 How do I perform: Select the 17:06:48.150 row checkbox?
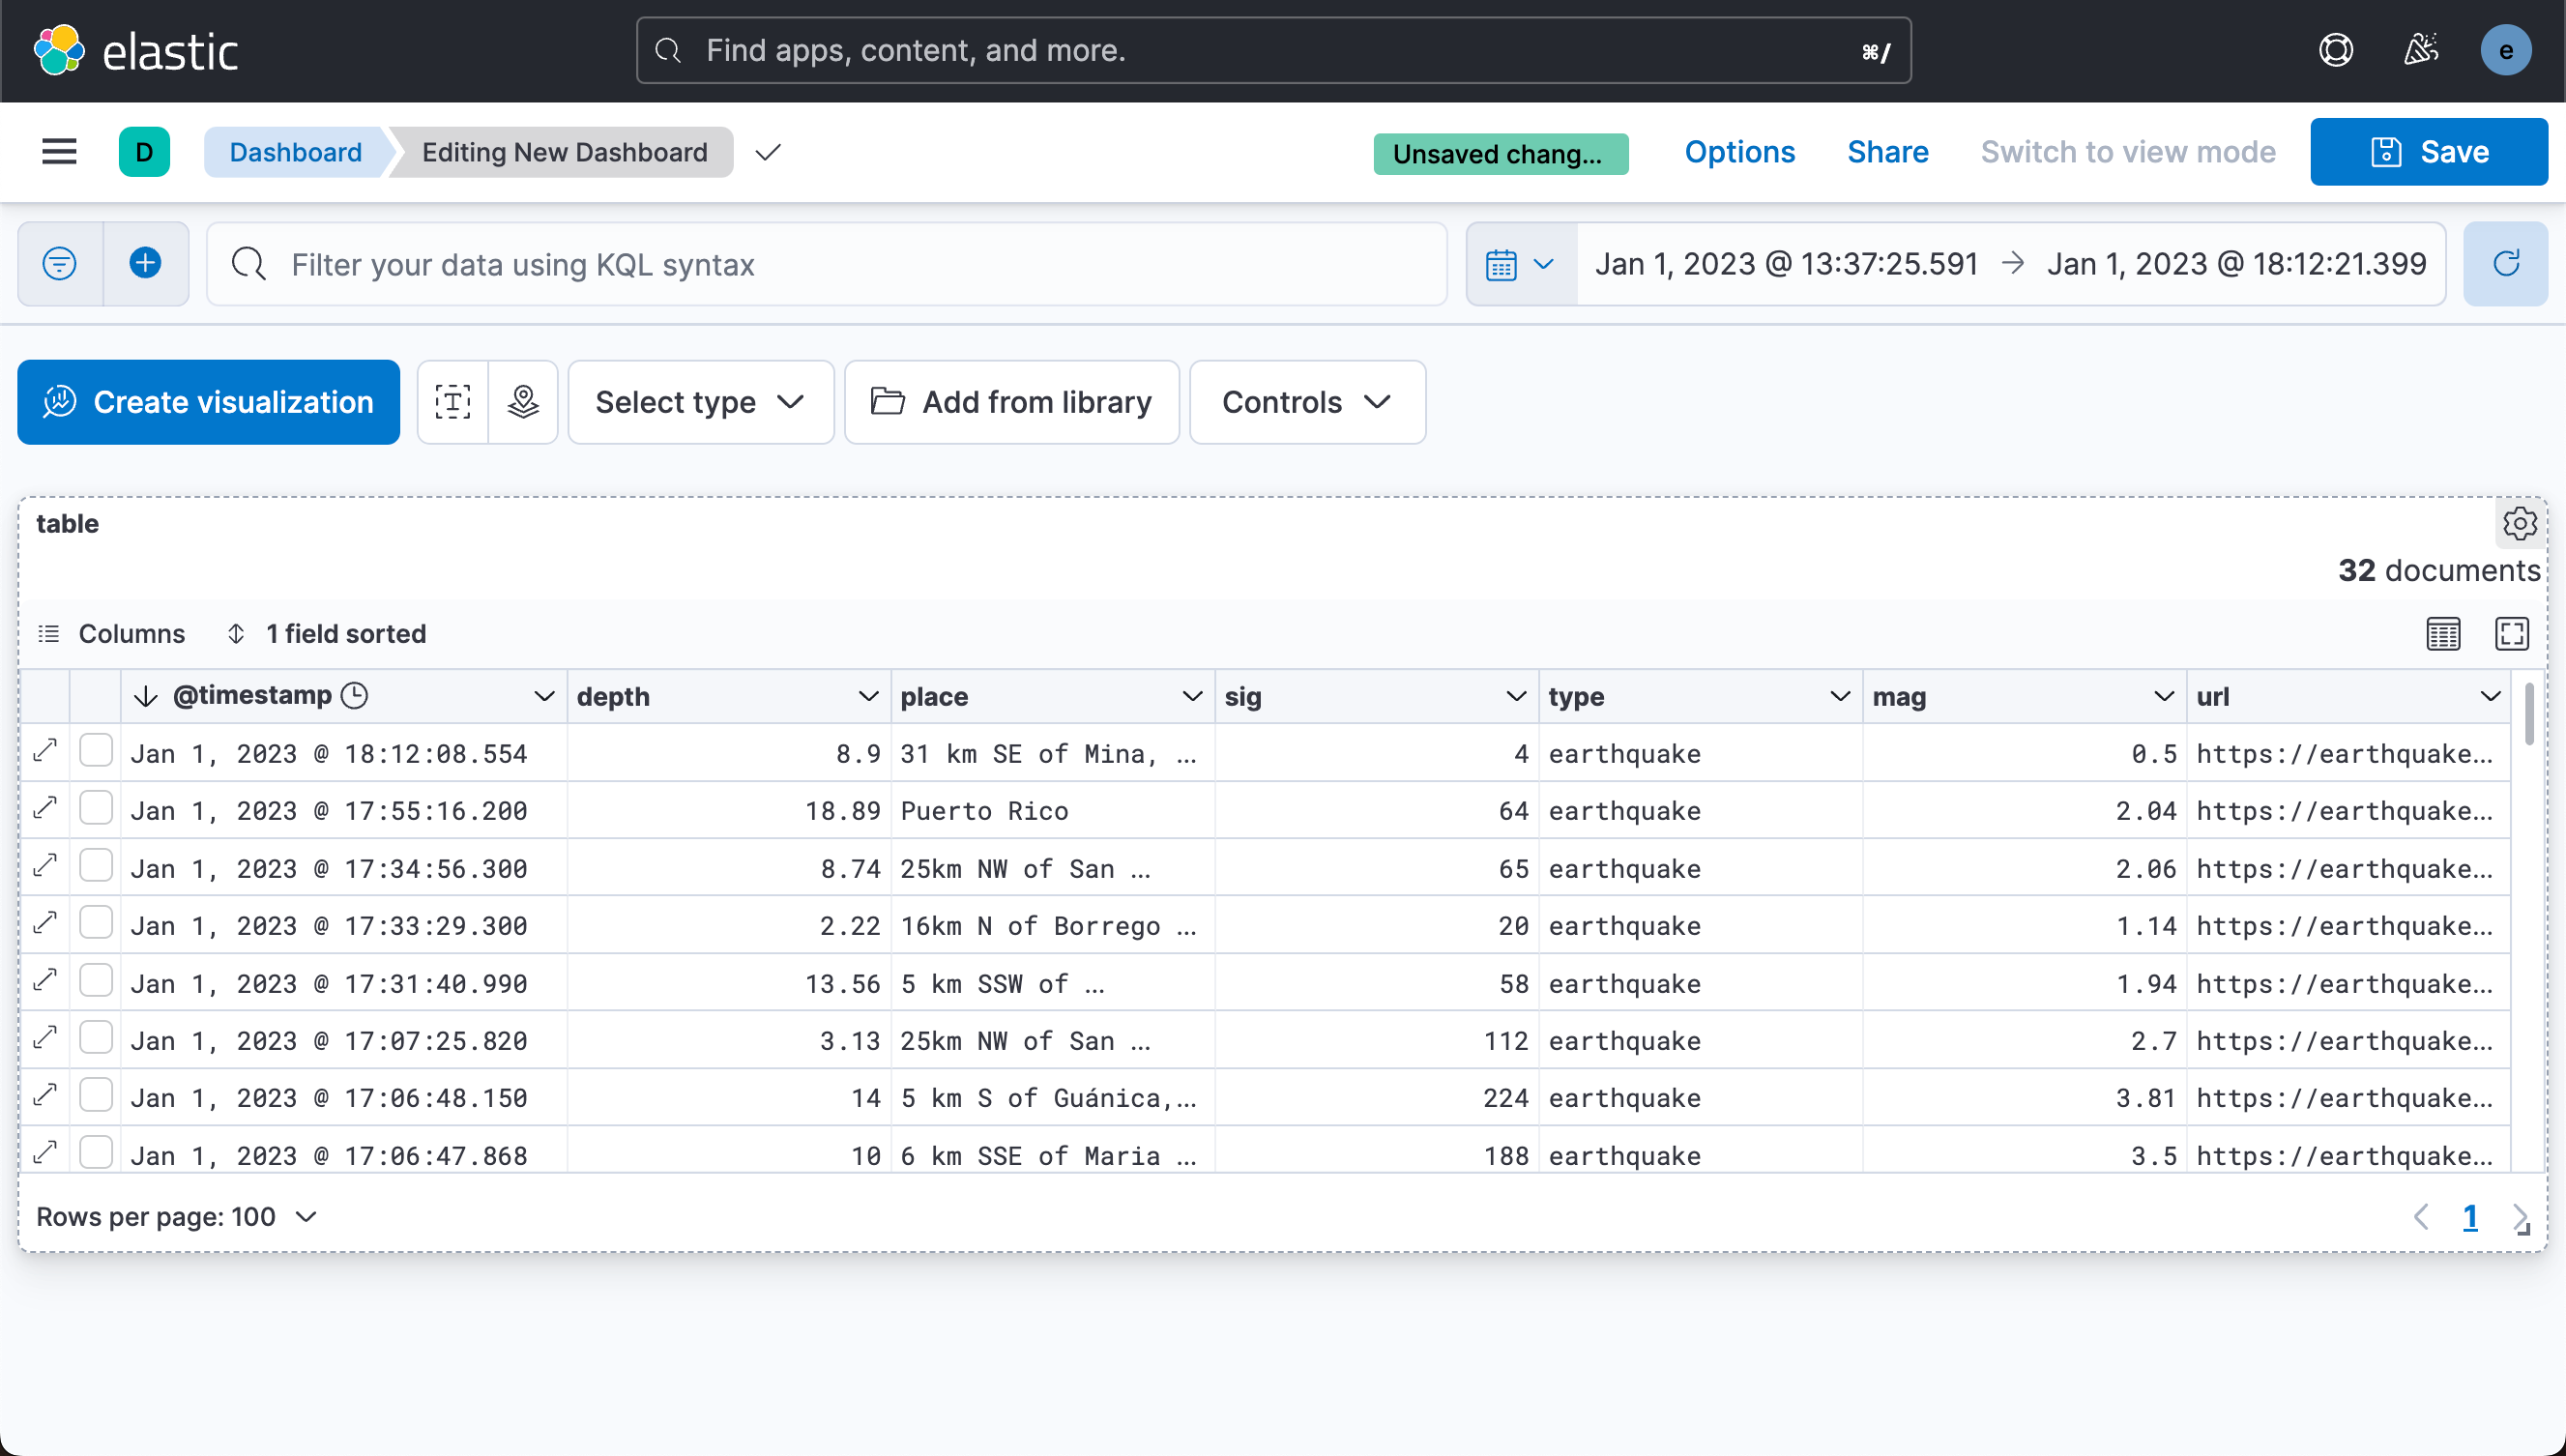point(96,1095)
